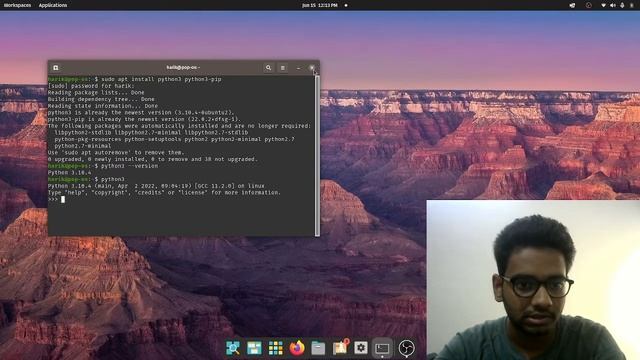Click the power indicator at top bar end
The height and width of the screenshot is (360, 640).
click(x=632, y=5)
